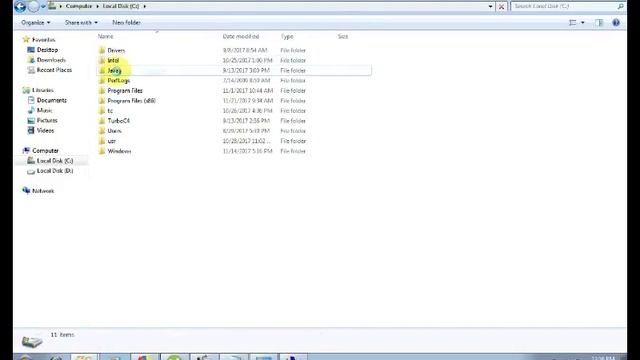Click the Favorites star icon
The width and height of the screenshot is (640, 360).
coord(26,40)
